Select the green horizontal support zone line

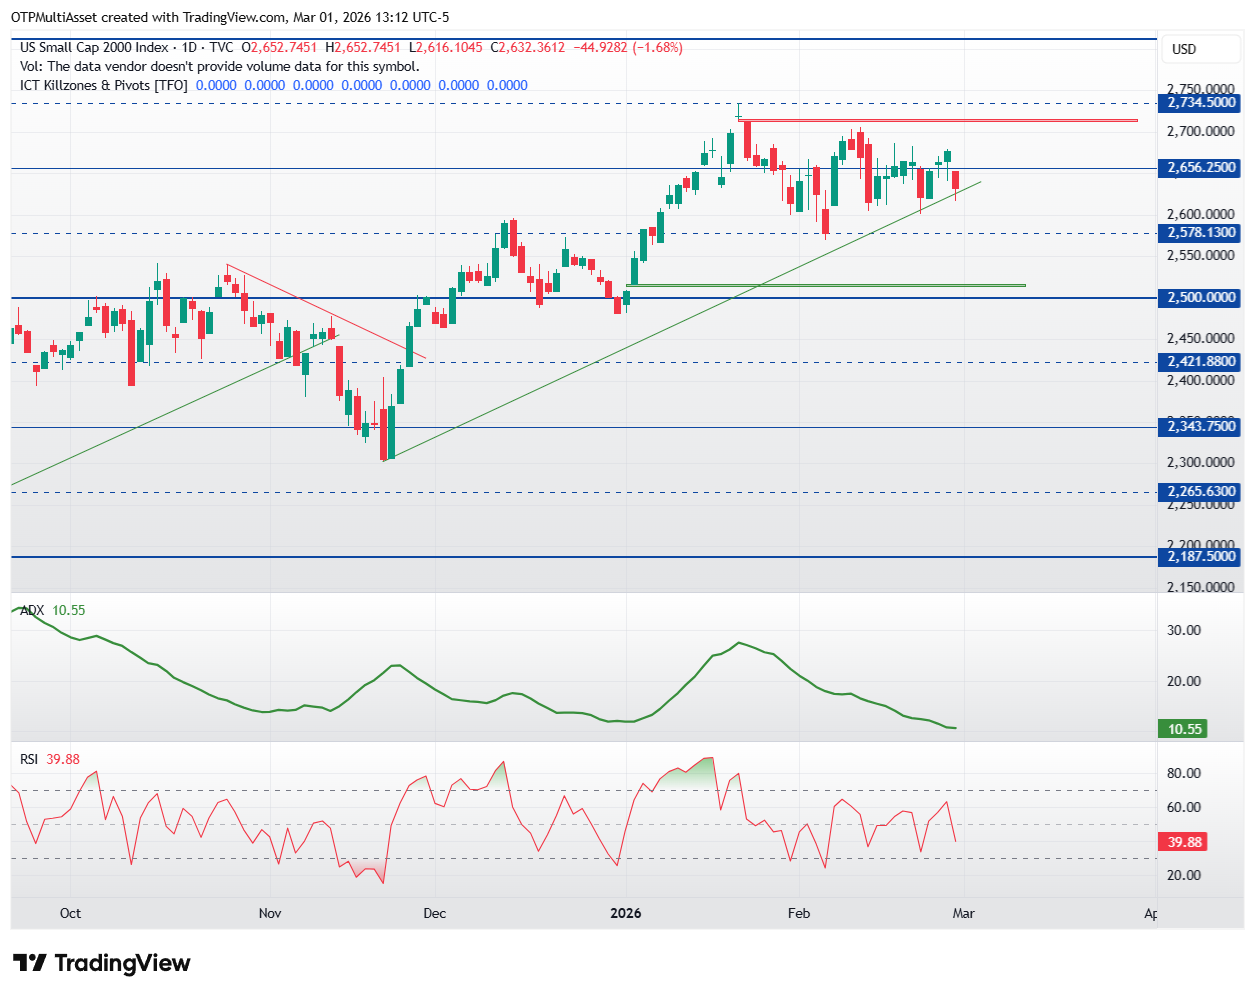point(825,286)
